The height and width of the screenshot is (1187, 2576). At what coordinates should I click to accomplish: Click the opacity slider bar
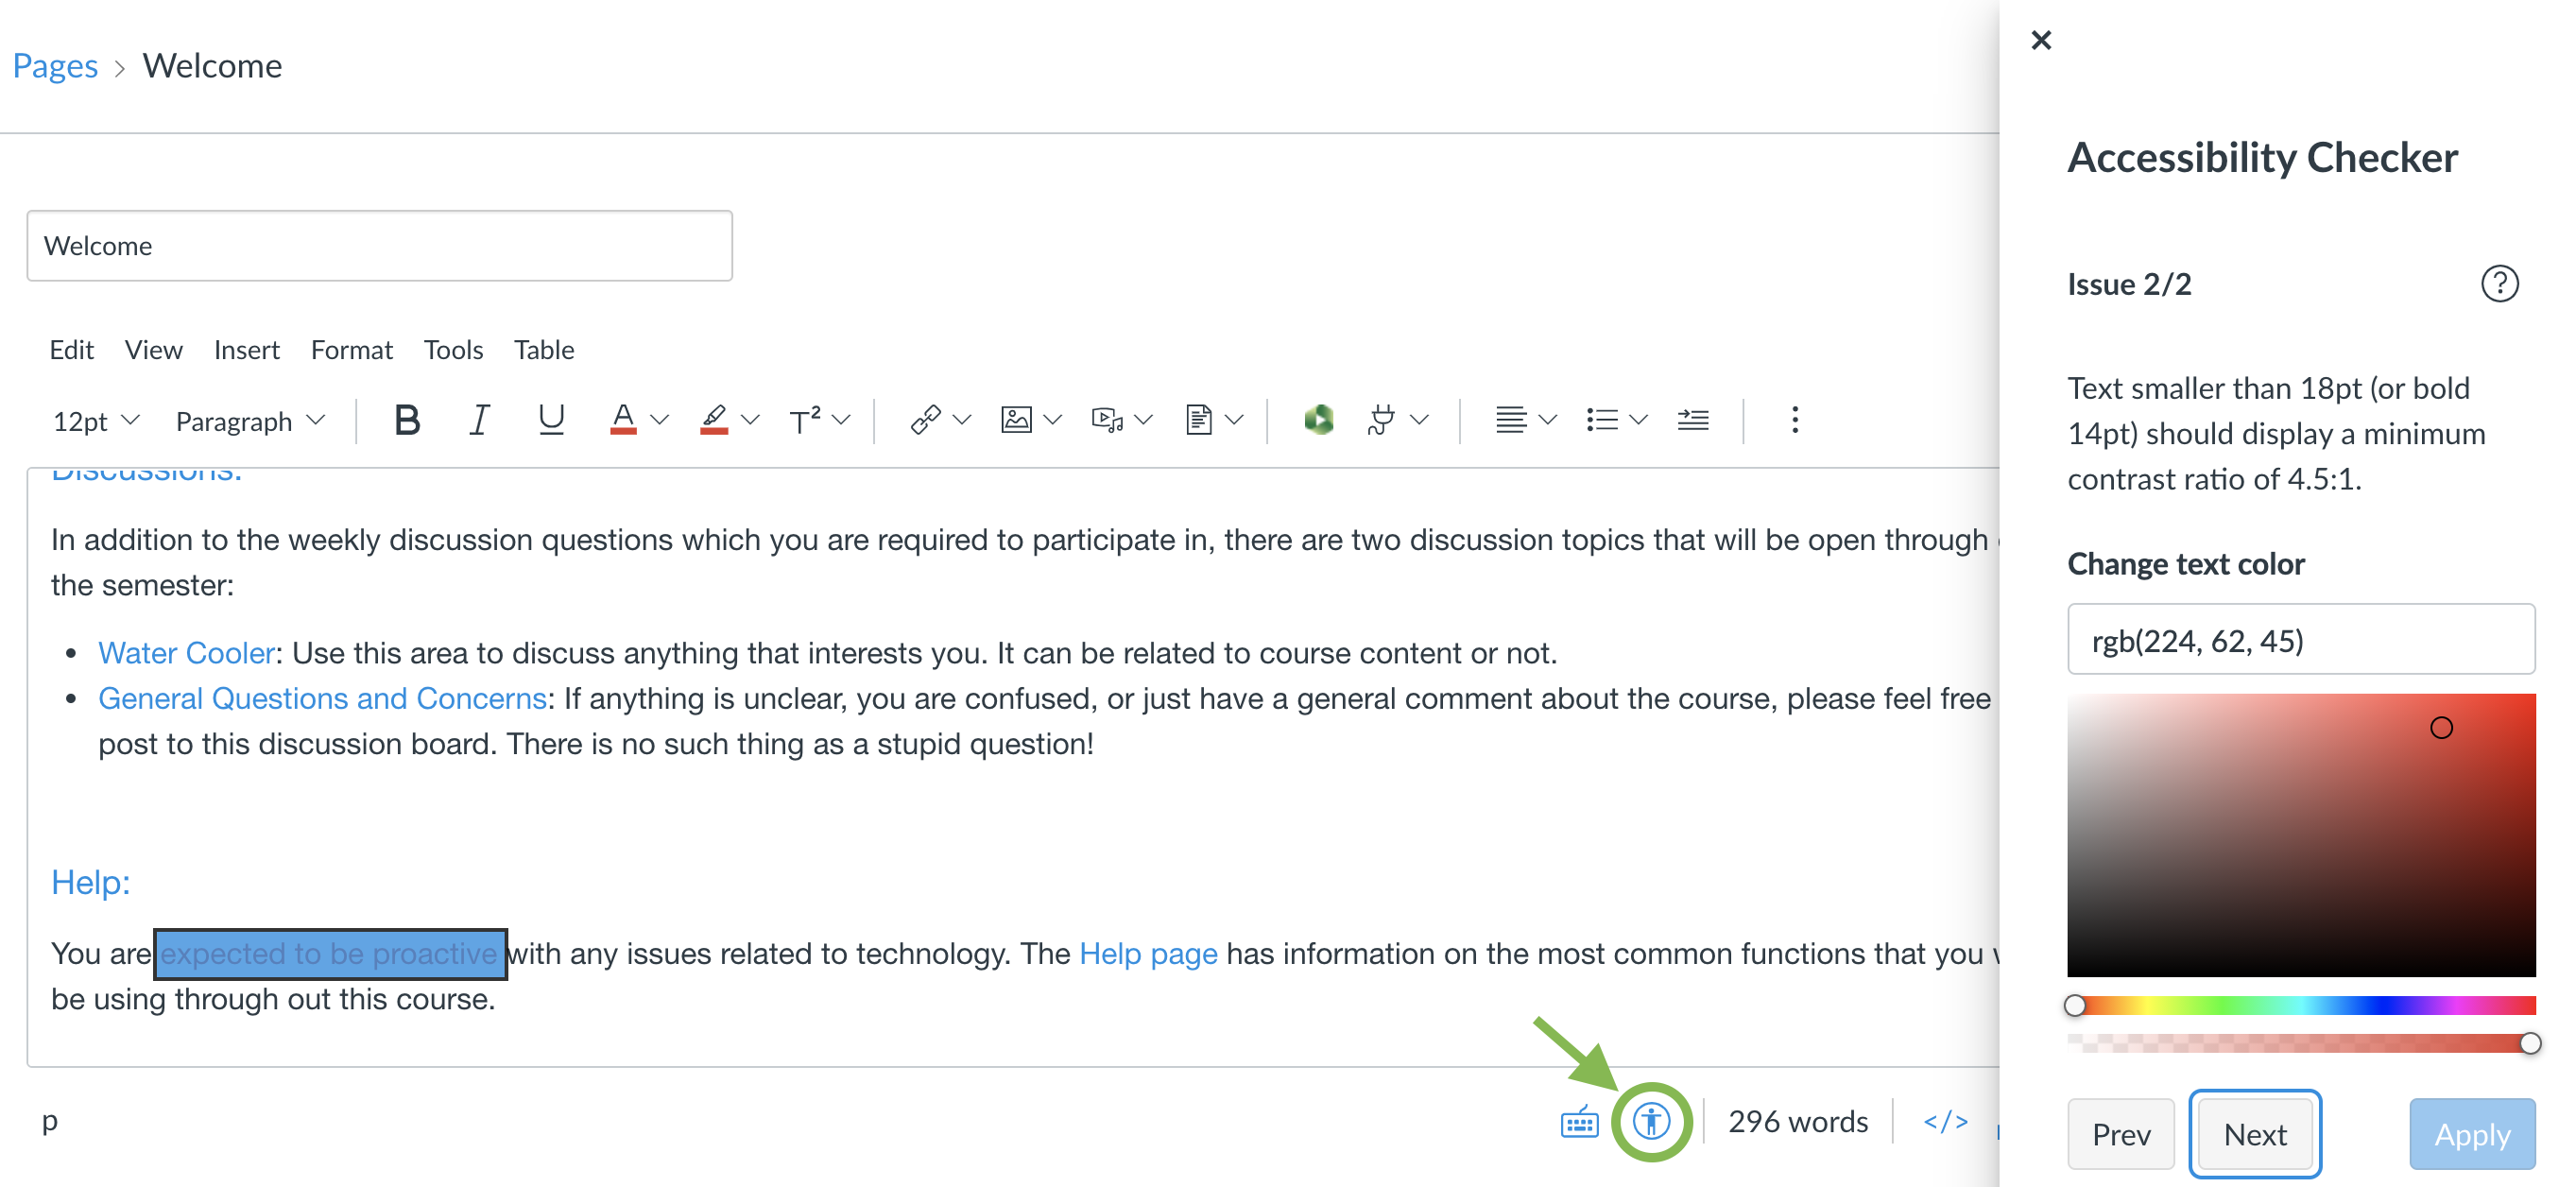[x=2301, y=1043]
